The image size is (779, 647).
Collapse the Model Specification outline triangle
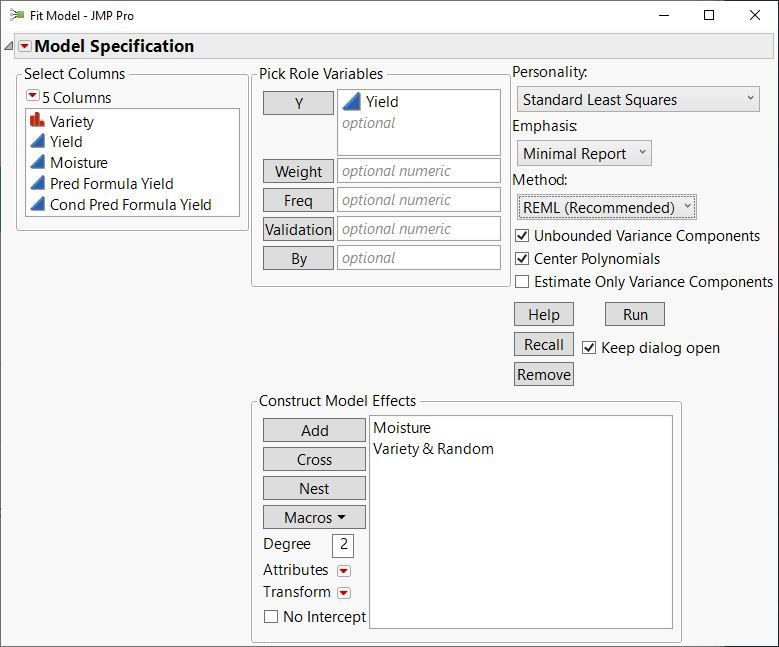click(9, 46)
